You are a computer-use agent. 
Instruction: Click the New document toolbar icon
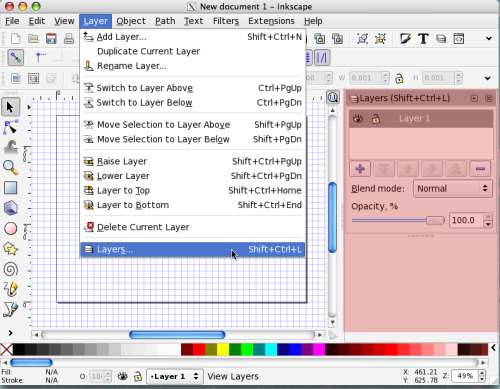point(15,39)
